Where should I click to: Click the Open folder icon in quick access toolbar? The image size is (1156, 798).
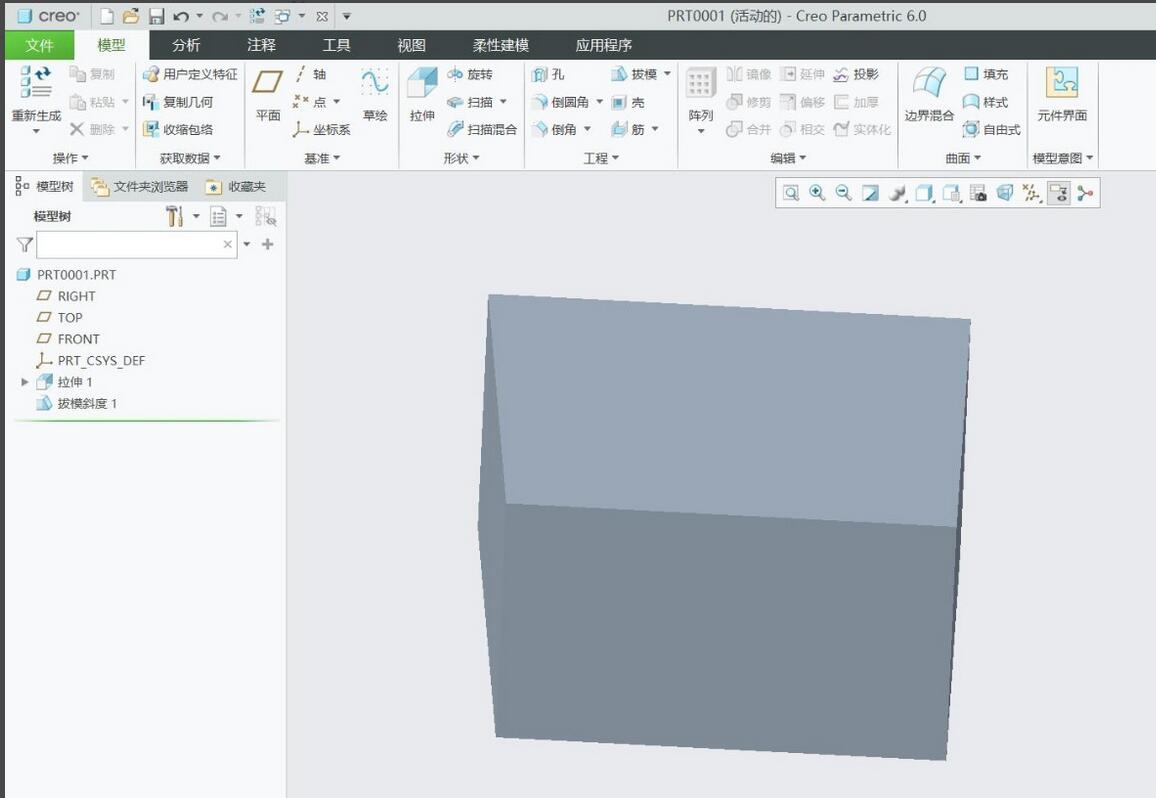pos(130,15)
